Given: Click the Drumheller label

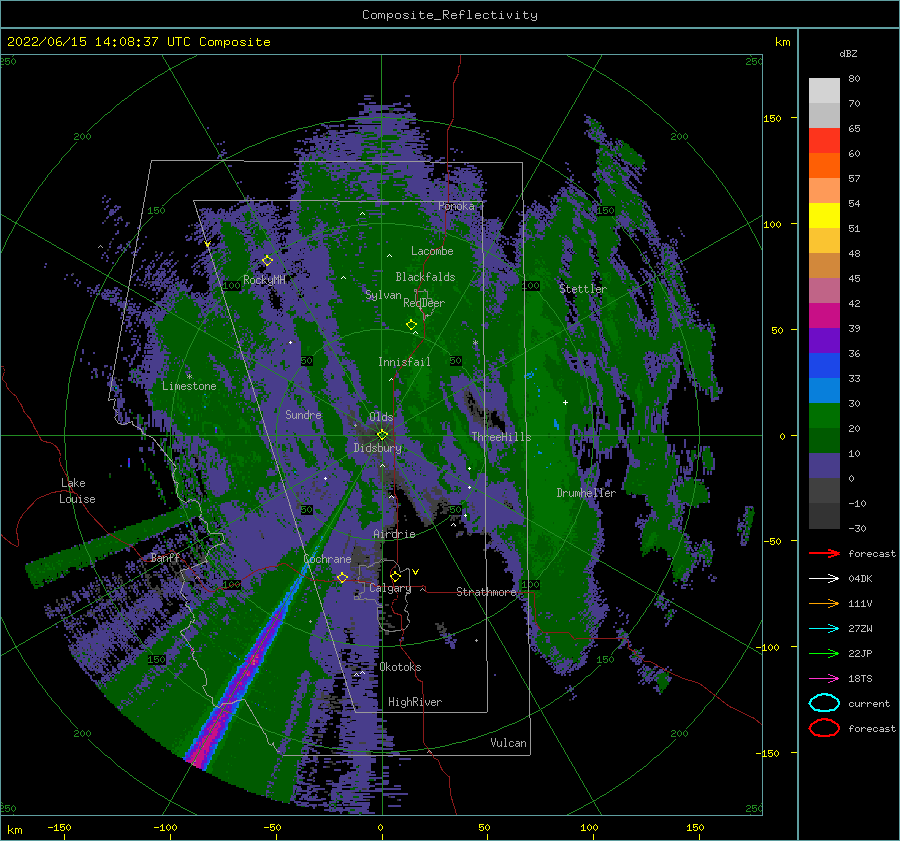Looking at the screenshot, I should (x=586, y=493).
